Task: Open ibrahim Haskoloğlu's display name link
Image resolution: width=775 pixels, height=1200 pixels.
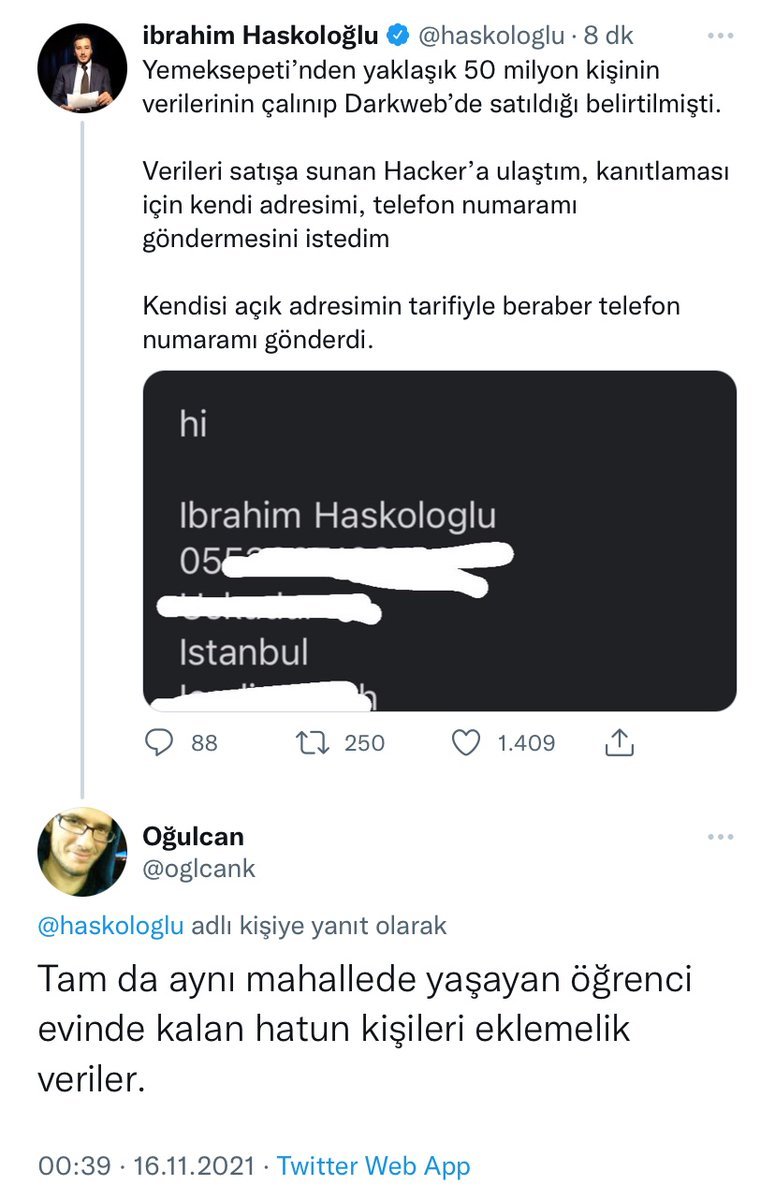Action: click(260, 37)
